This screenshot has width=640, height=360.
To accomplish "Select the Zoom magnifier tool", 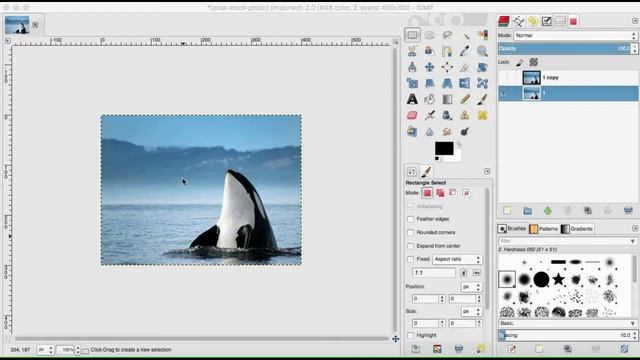I will pyautogui.click(x=482, y=51).
